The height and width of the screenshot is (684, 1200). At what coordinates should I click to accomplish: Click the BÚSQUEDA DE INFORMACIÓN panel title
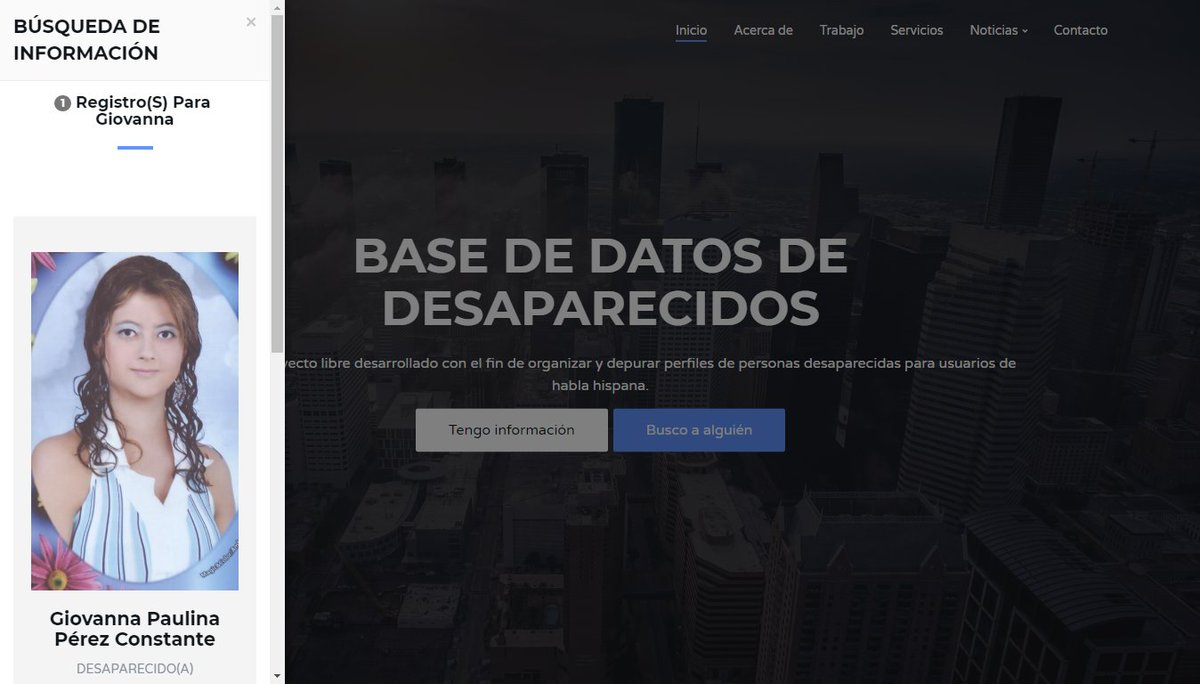[86, 40]
